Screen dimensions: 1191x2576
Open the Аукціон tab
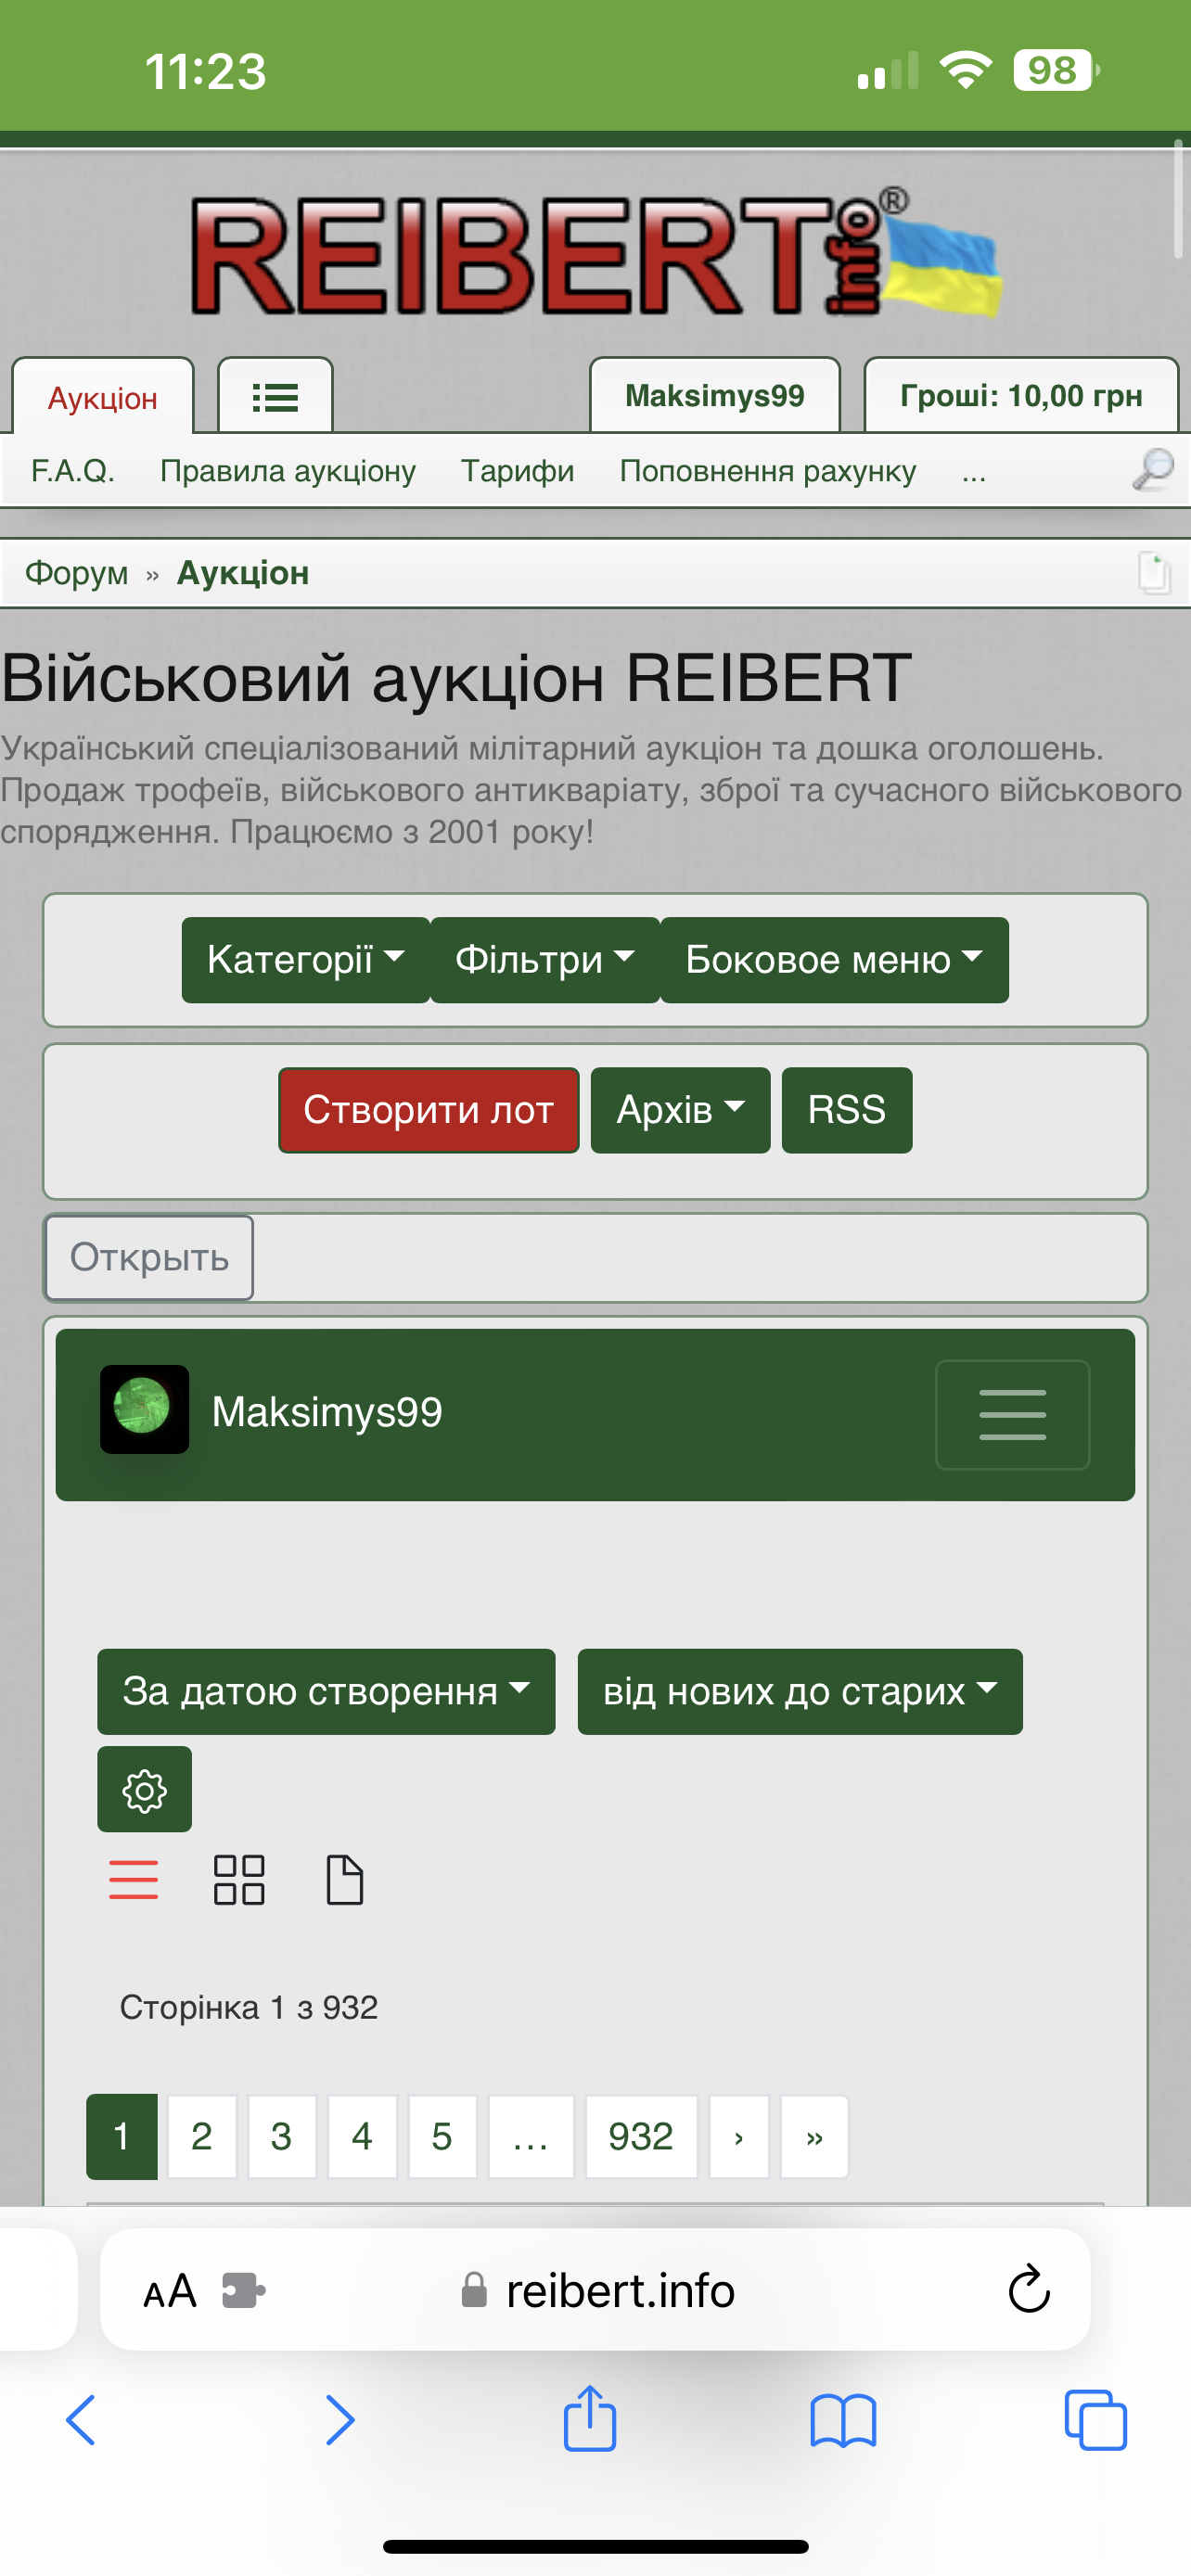point(103,398)
